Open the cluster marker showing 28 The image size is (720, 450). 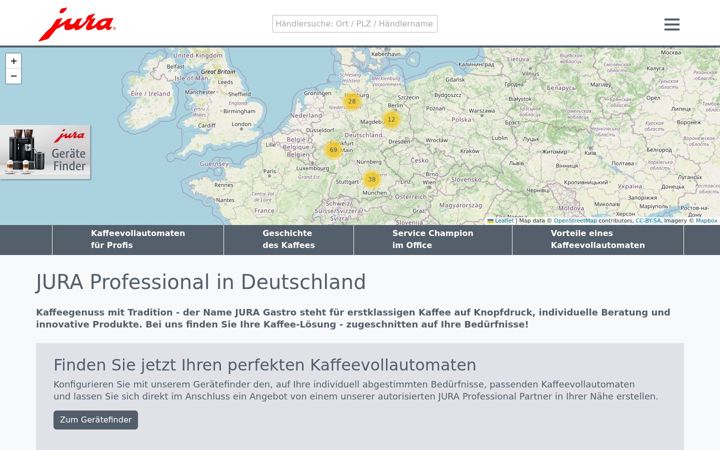[x=352, y=101]
